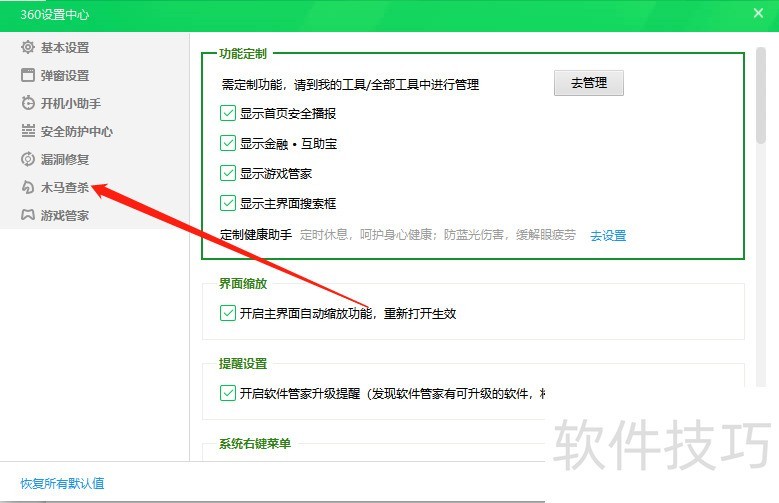The width and height of the screenshot is (779, 503).
Task: Click the 功能定制 section heading
Action: [x=243, y=54]
